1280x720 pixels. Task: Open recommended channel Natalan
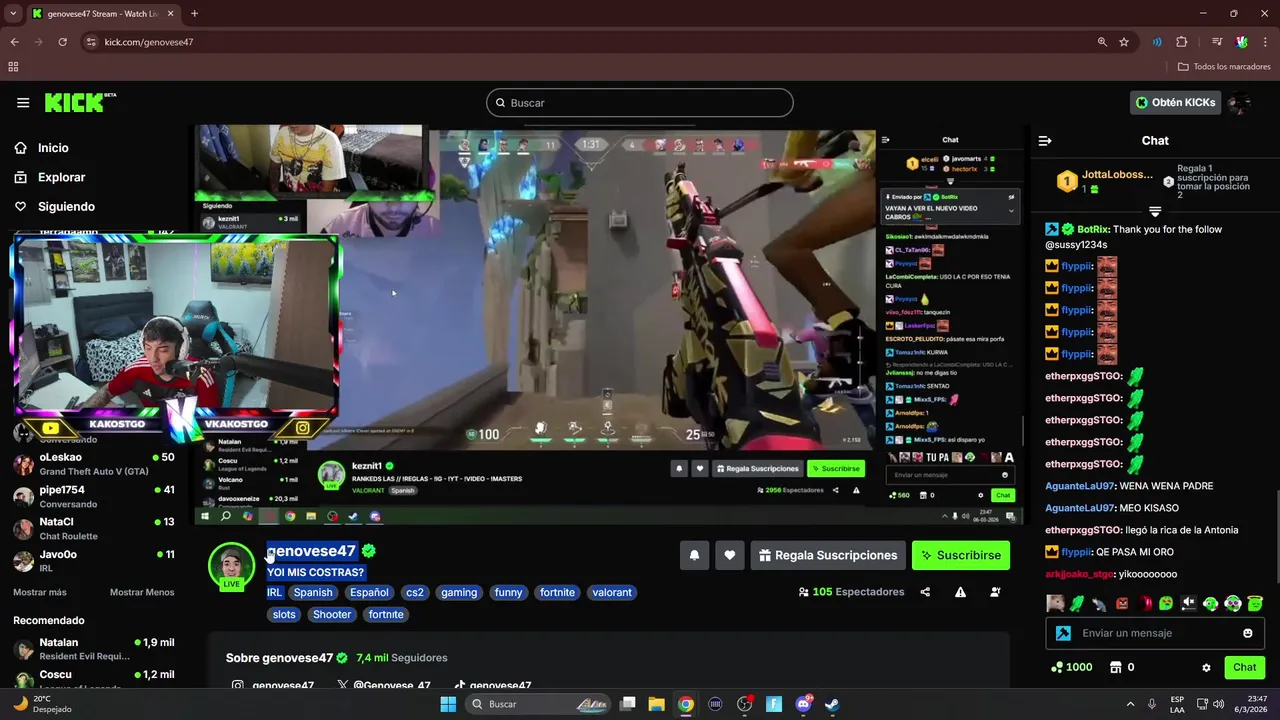[x=94, y=648]
